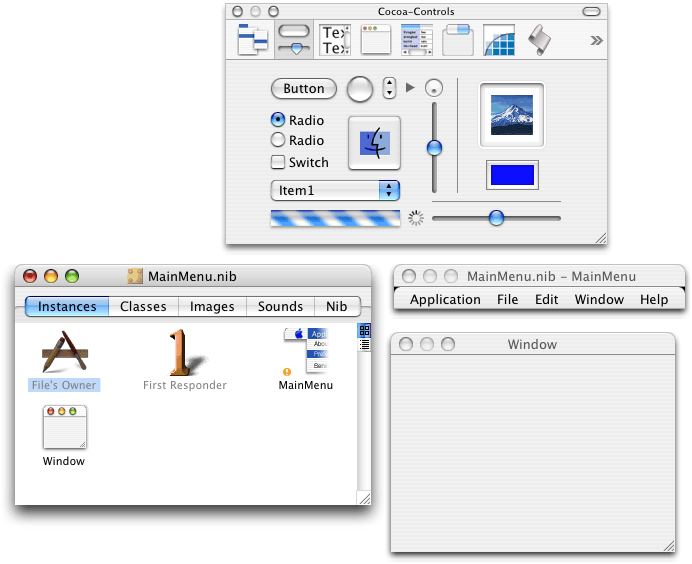Click the Cocoa-Controls toolbar toggle pill button

coord(591,11)
